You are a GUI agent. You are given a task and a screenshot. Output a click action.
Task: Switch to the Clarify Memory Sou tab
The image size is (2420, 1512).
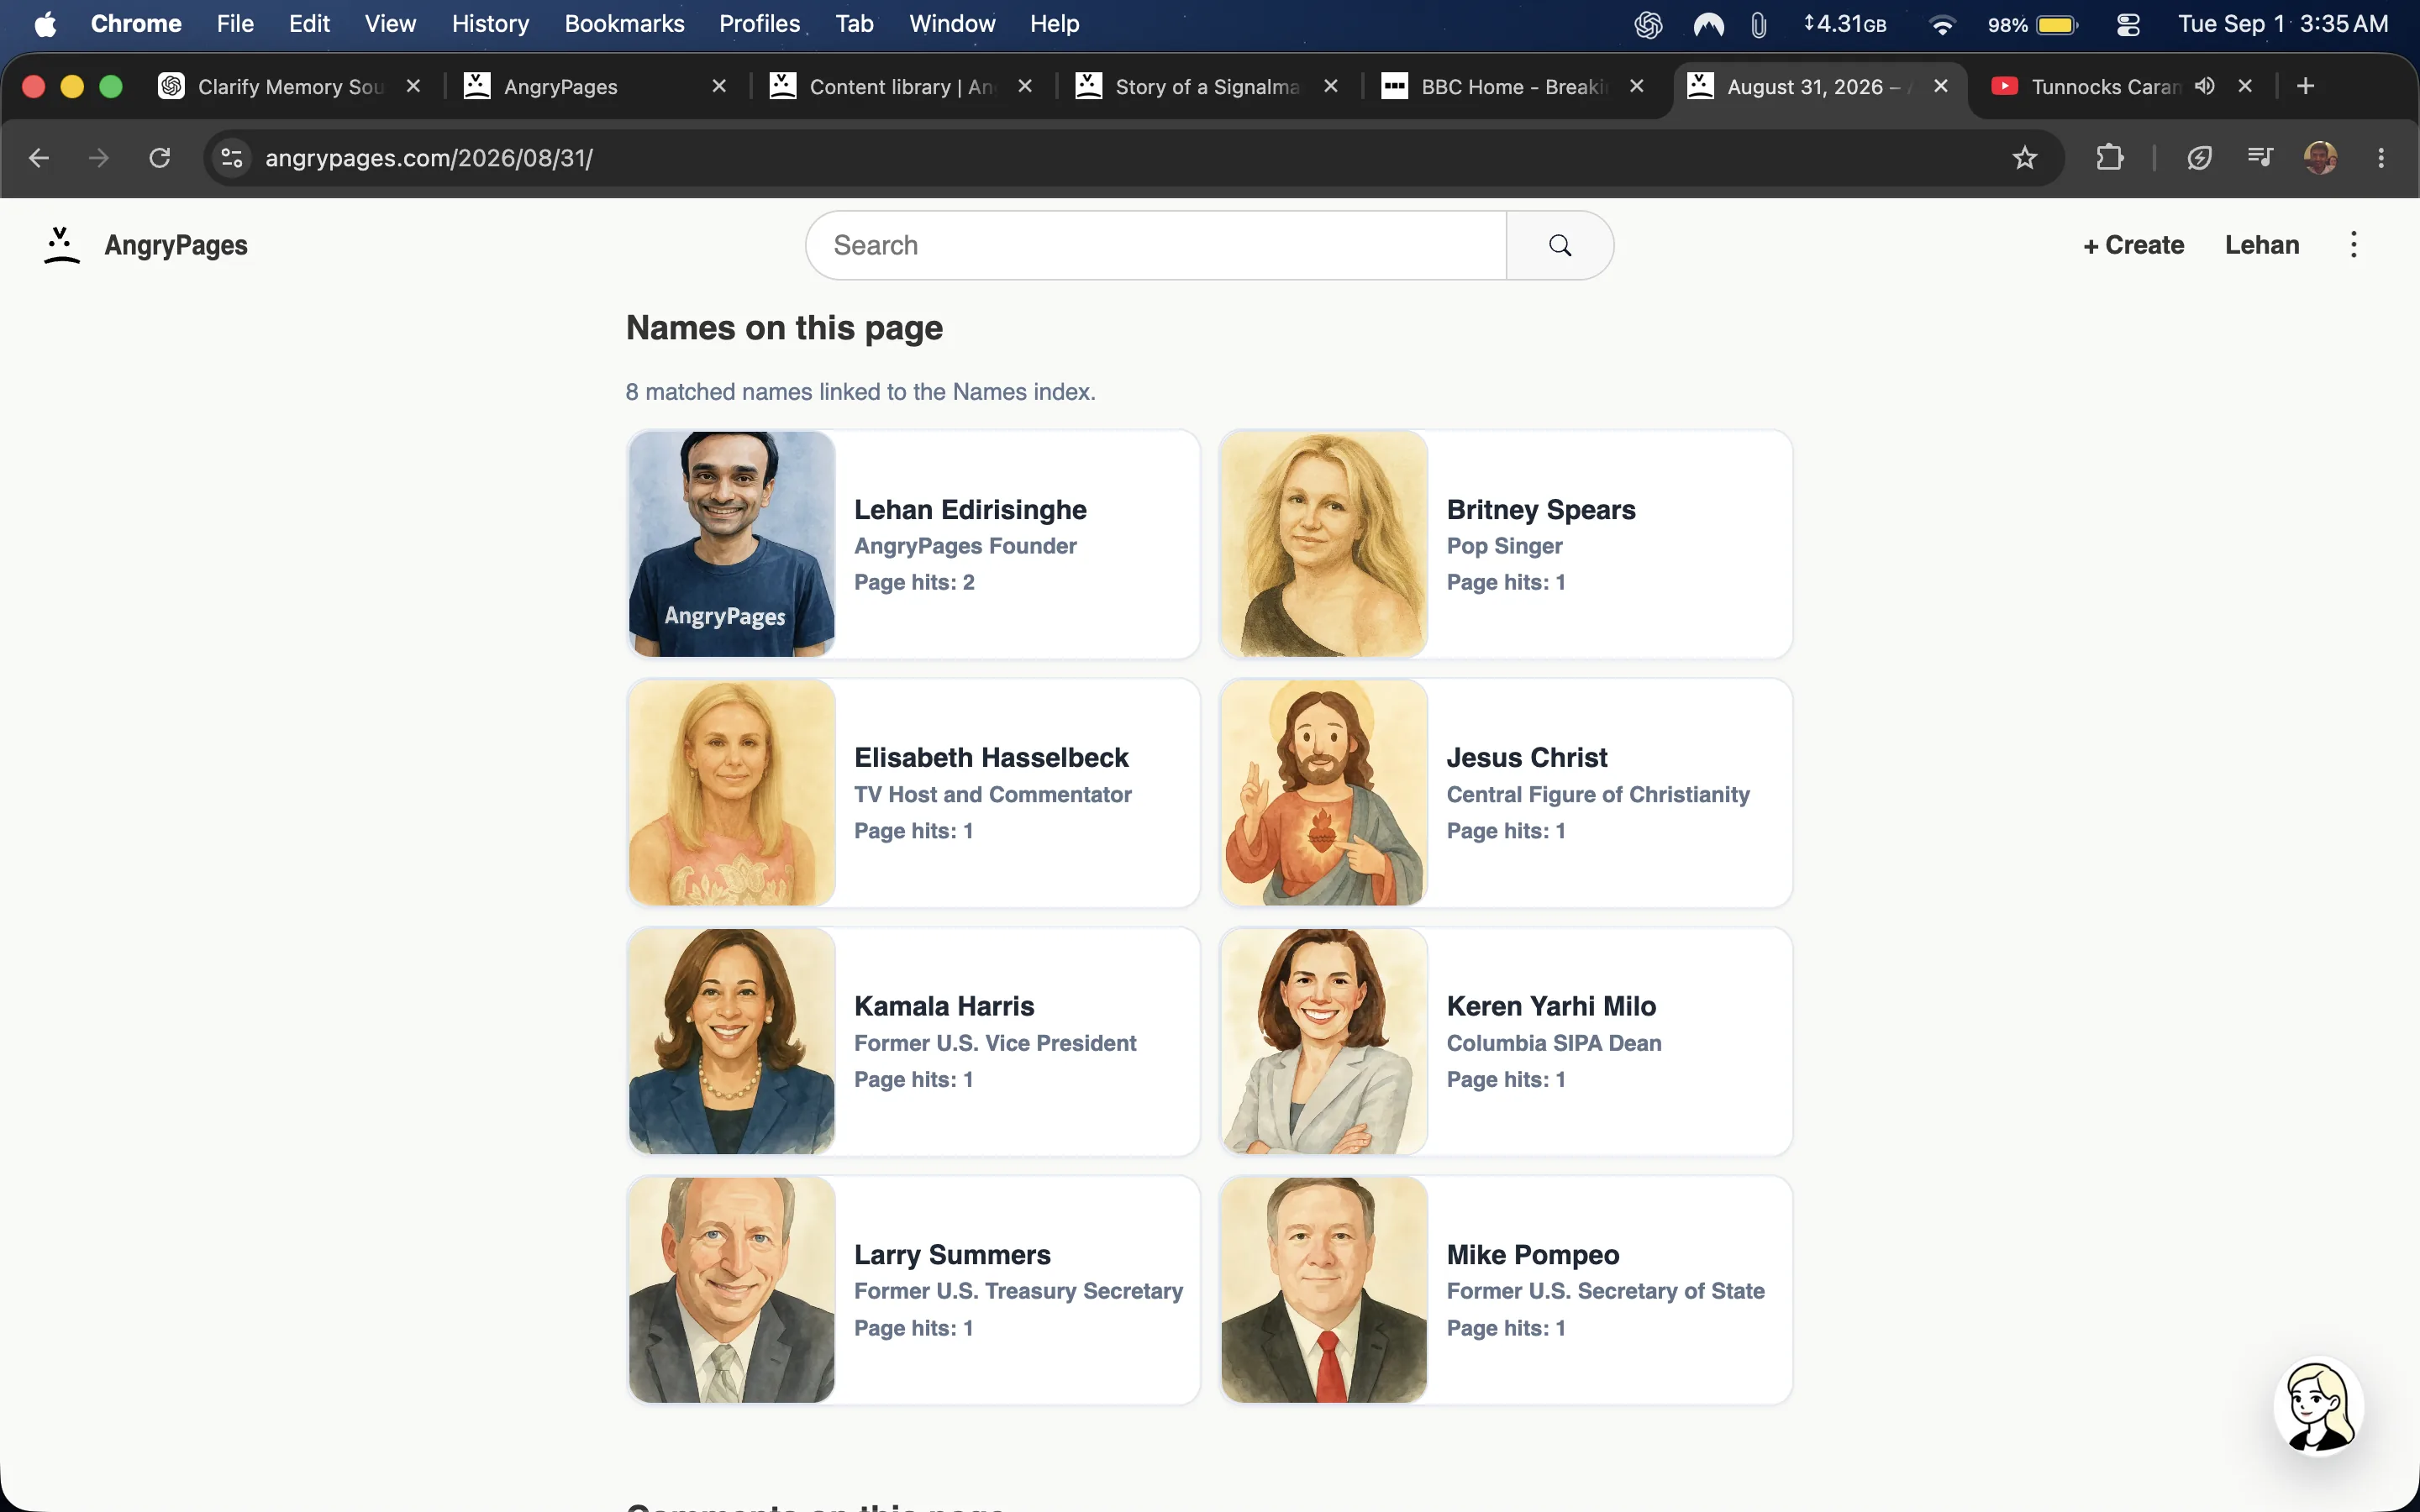coord(290,87)
